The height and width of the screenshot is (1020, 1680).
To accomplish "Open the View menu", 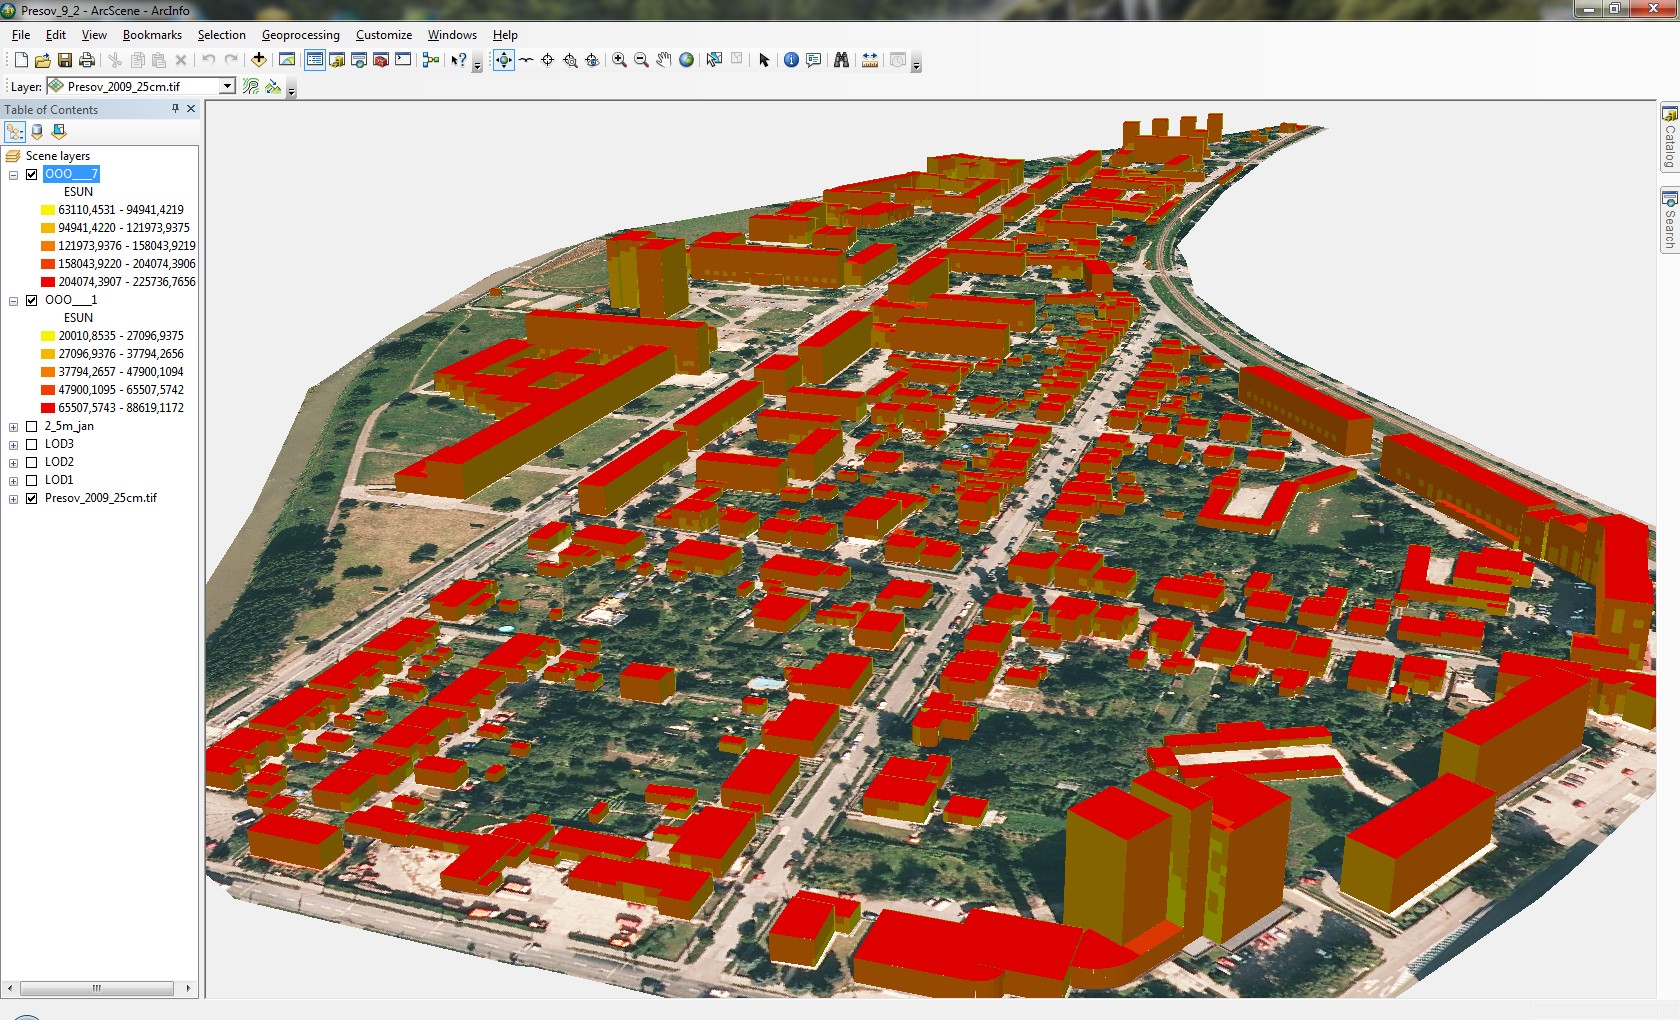I will click(94, 35).
